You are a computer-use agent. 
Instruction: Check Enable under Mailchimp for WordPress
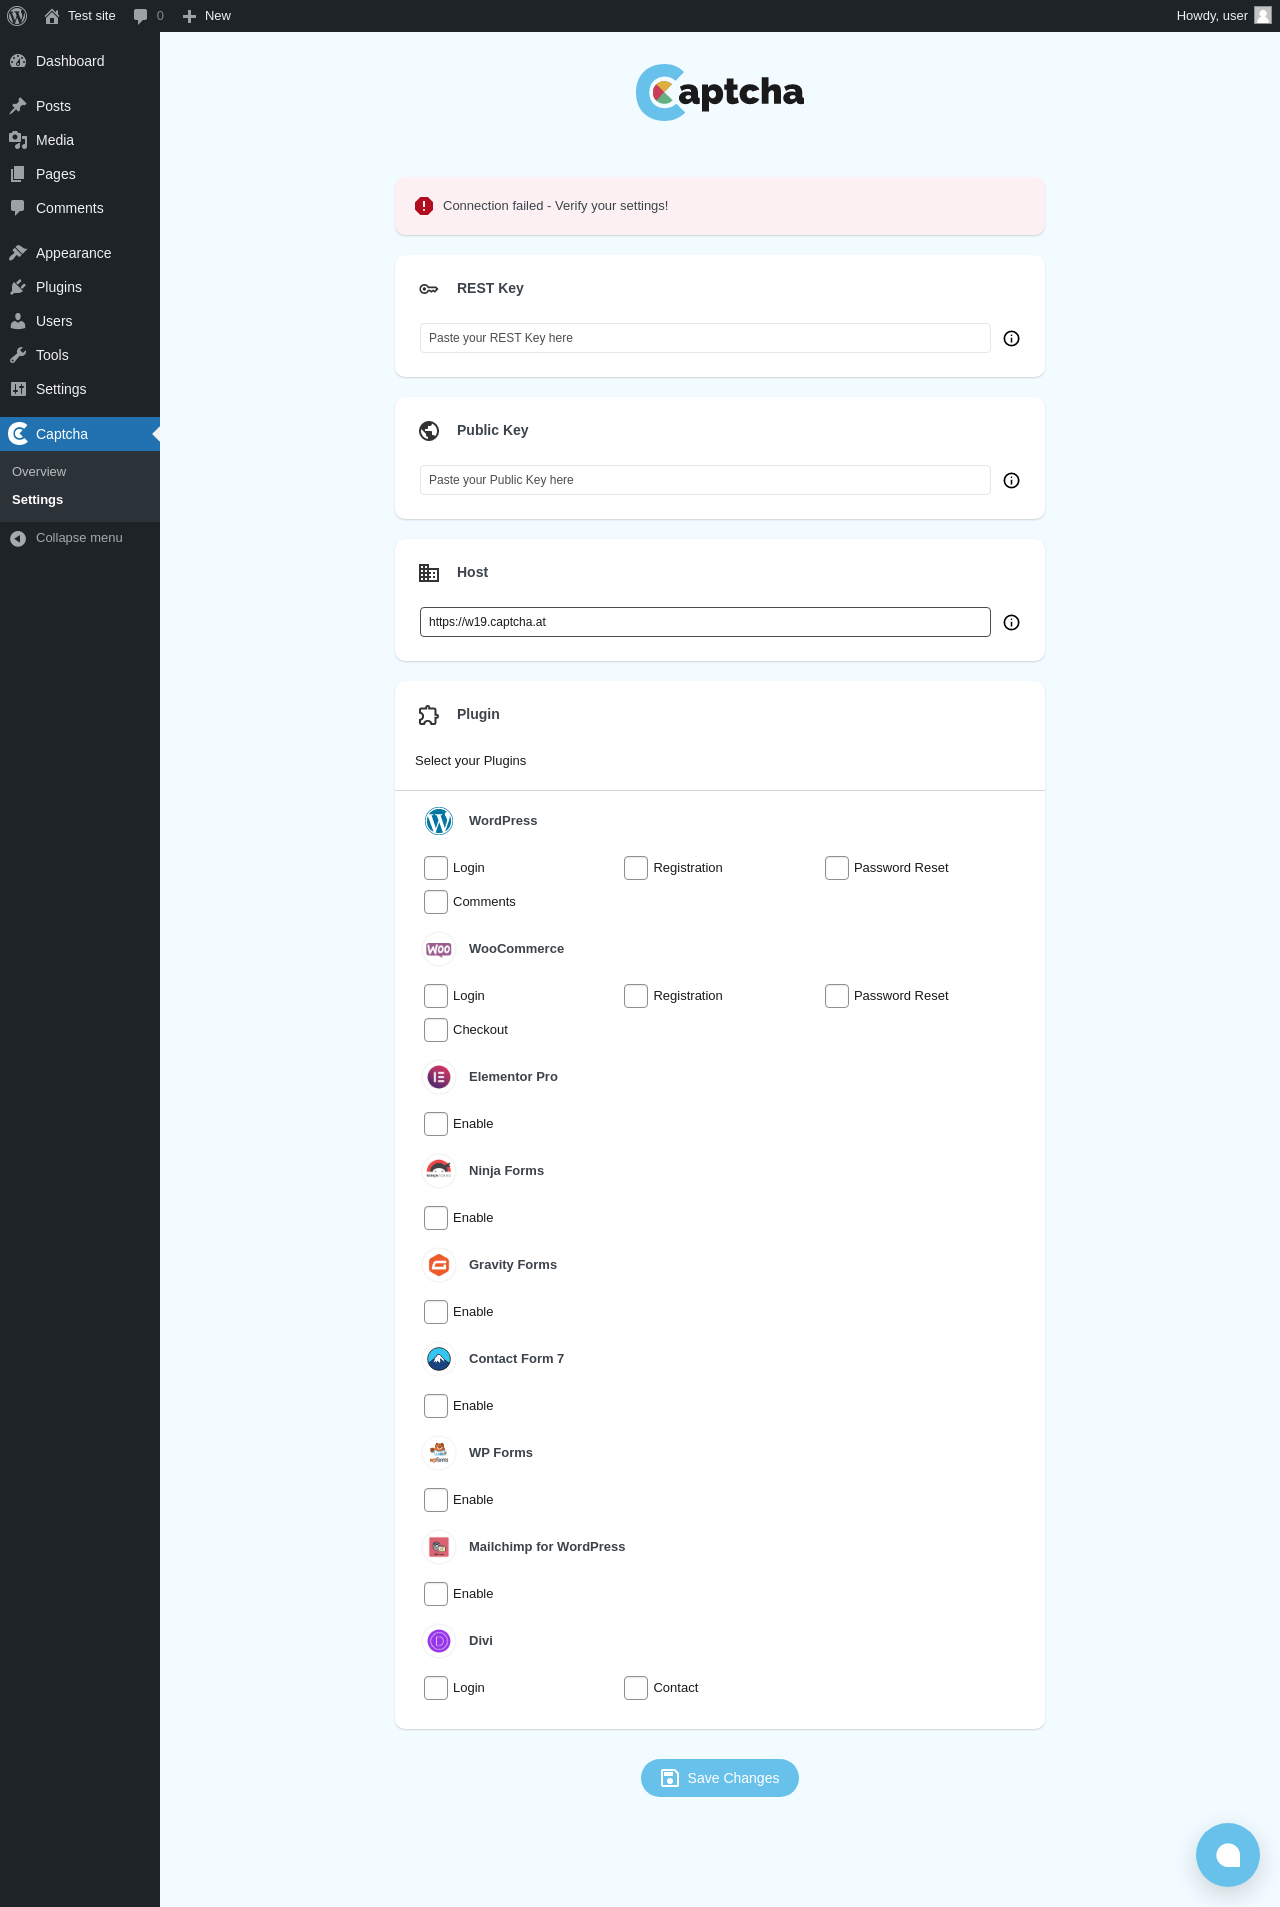[436, 1594]
